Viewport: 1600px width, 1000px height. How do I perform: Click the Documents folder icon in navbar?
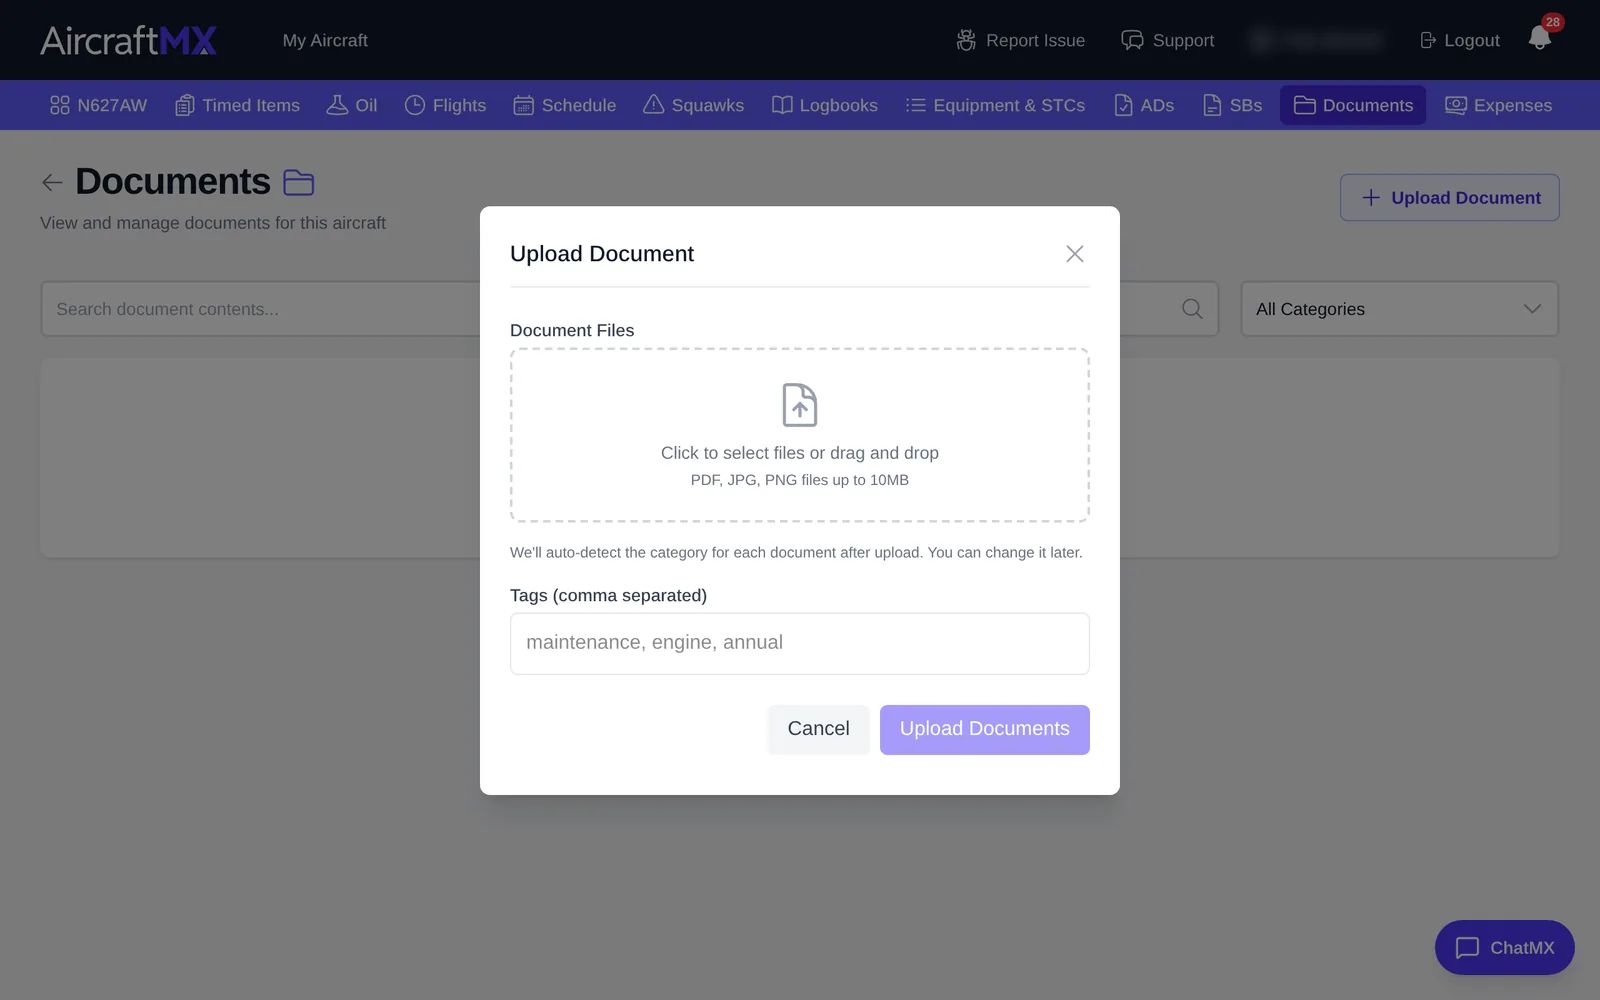[1305, 105]
